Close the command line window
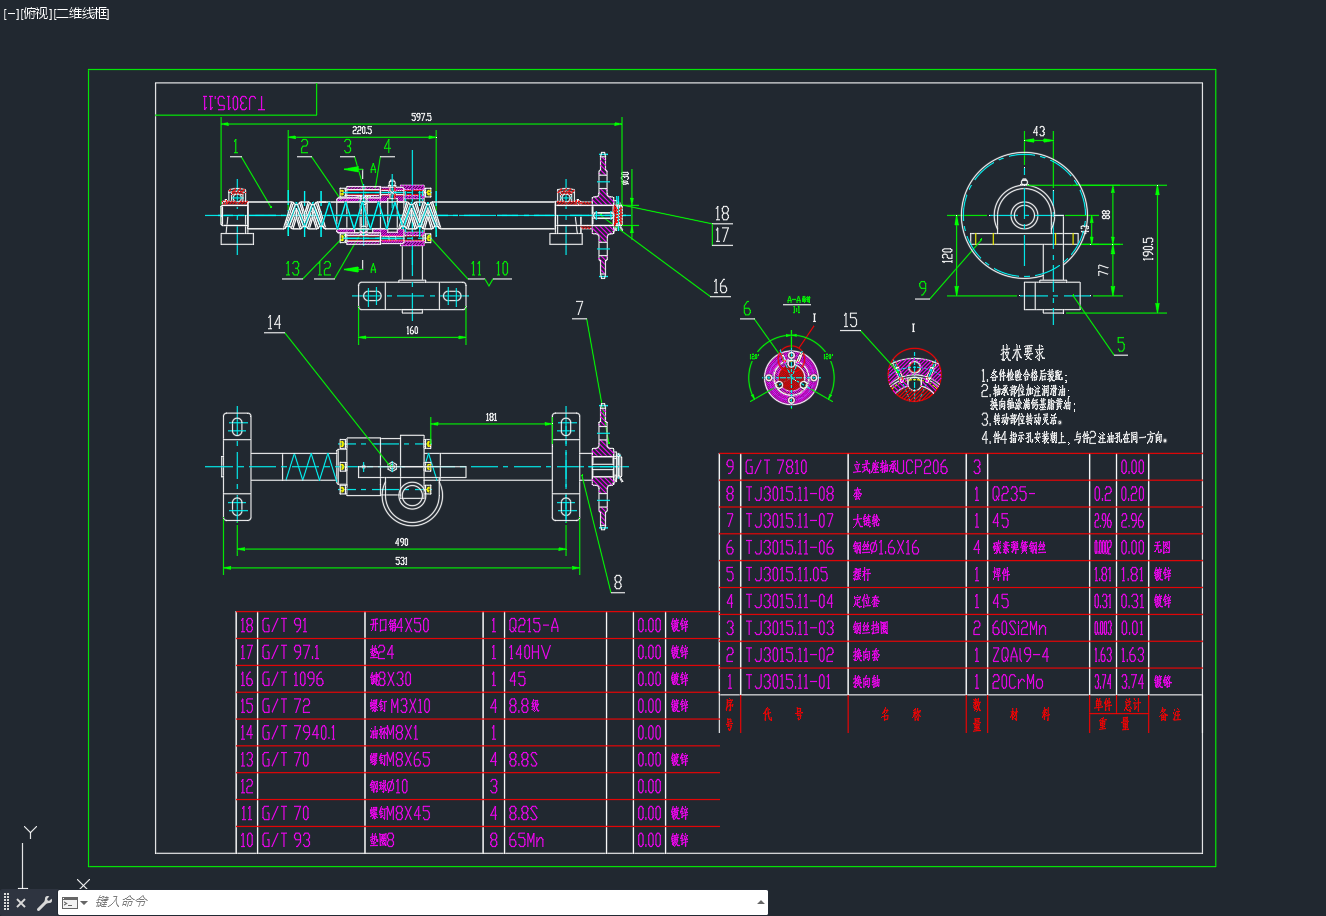The height and width of the screenshot is (916, 1326). pyautogui.click(x=21, y=903)
